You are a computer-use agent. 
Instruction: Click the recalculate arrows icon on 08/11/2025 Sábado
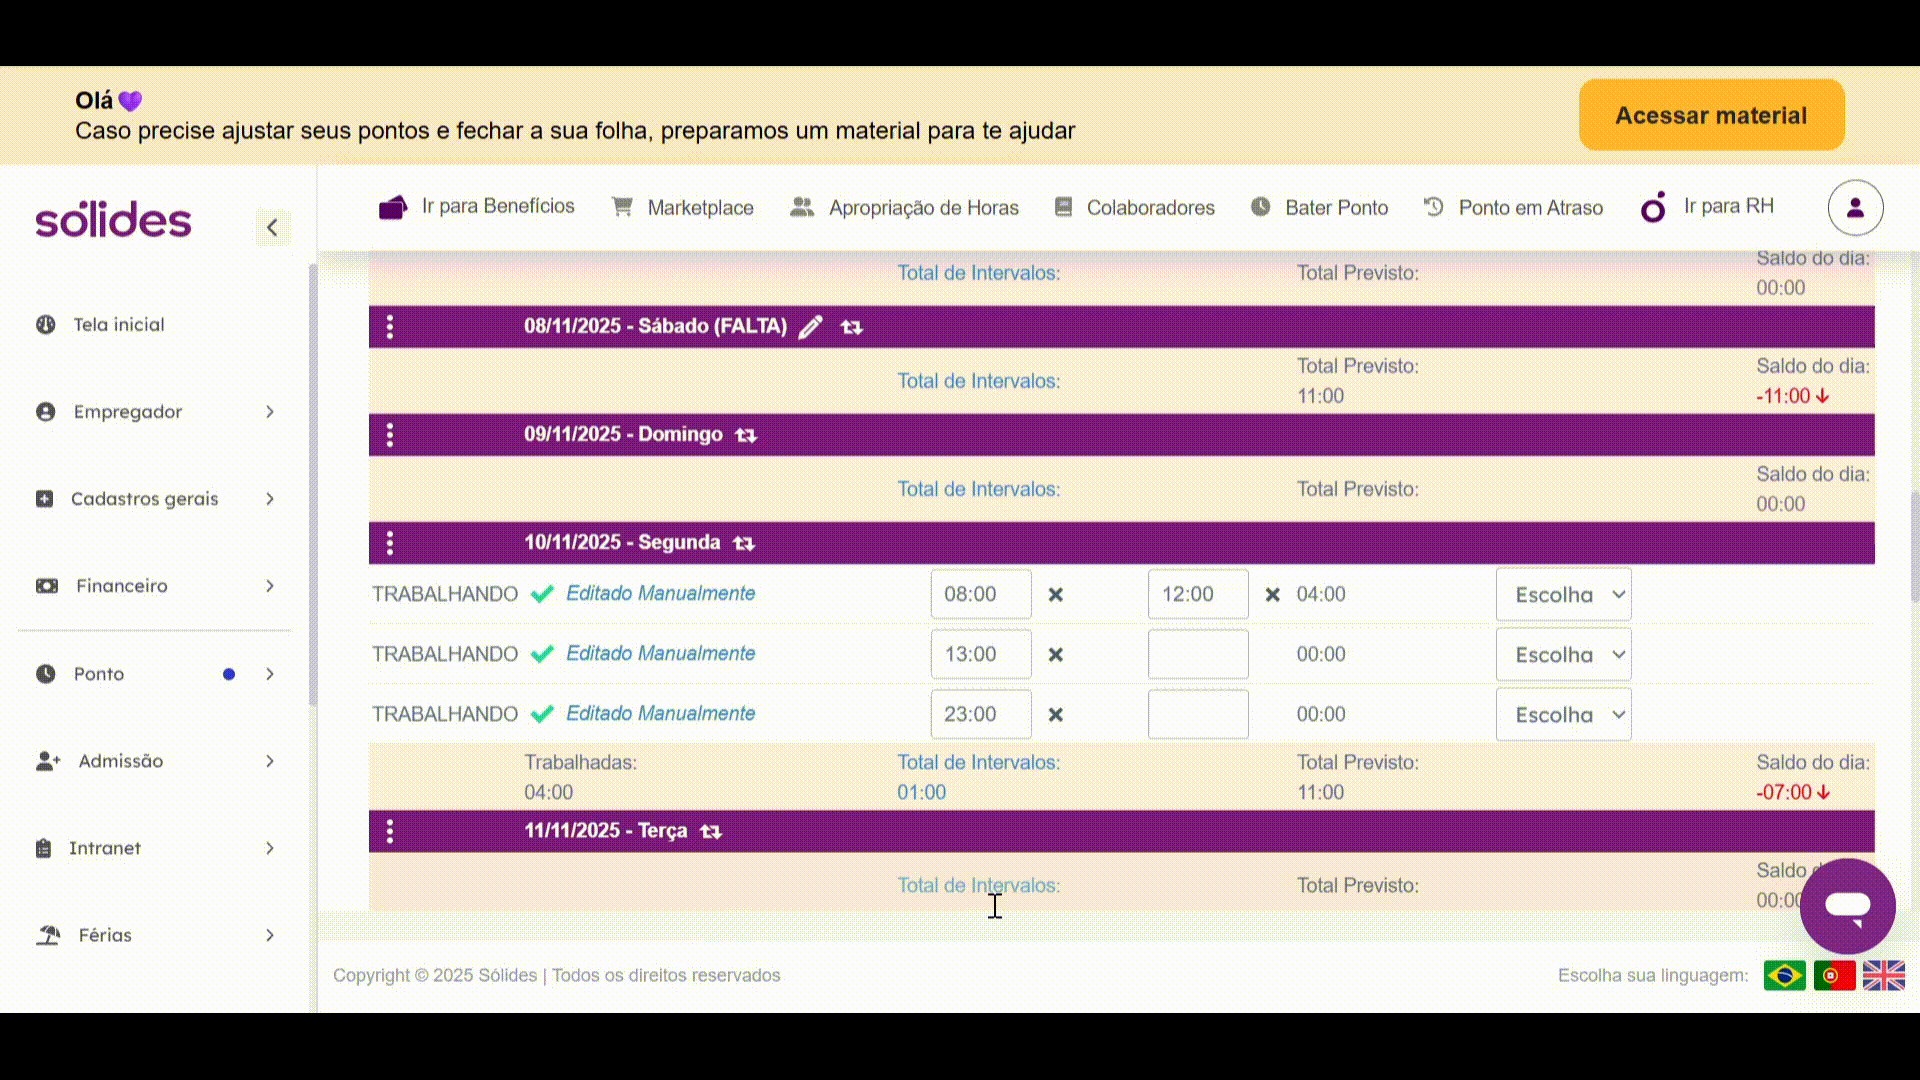(851, 327)
